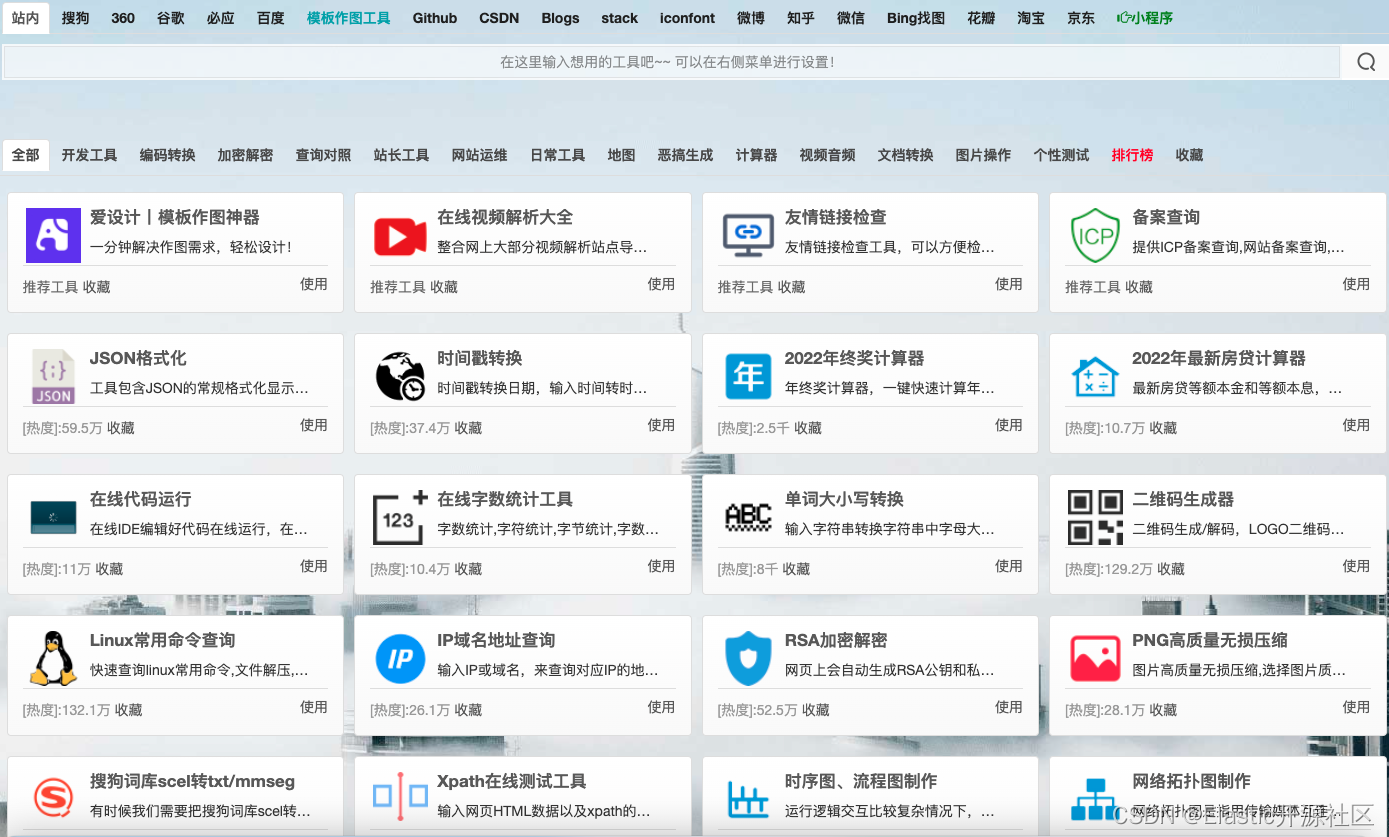Open the RSA blue shield icon

tap(748, 659)
